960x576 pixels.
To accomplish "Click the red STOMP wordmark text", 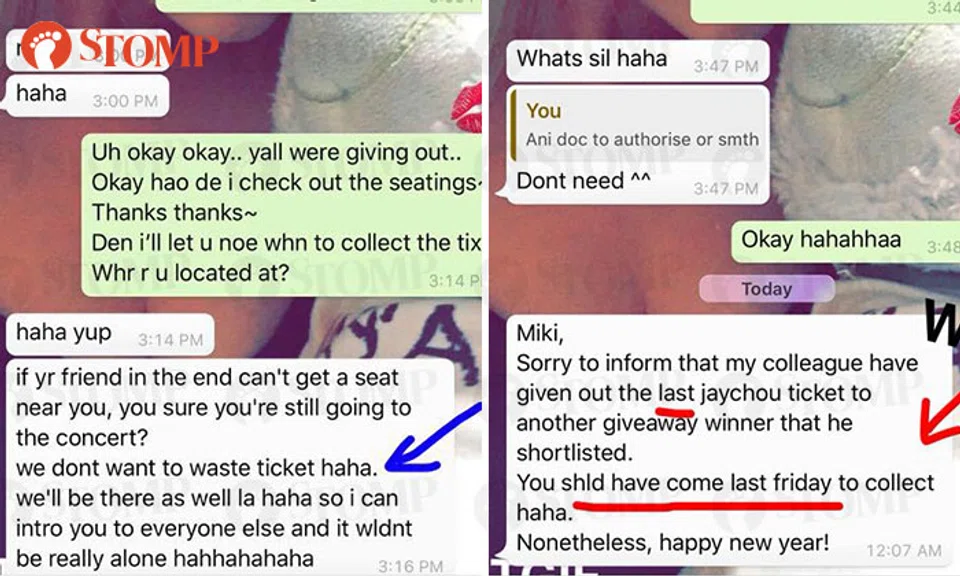I will 149,48.
